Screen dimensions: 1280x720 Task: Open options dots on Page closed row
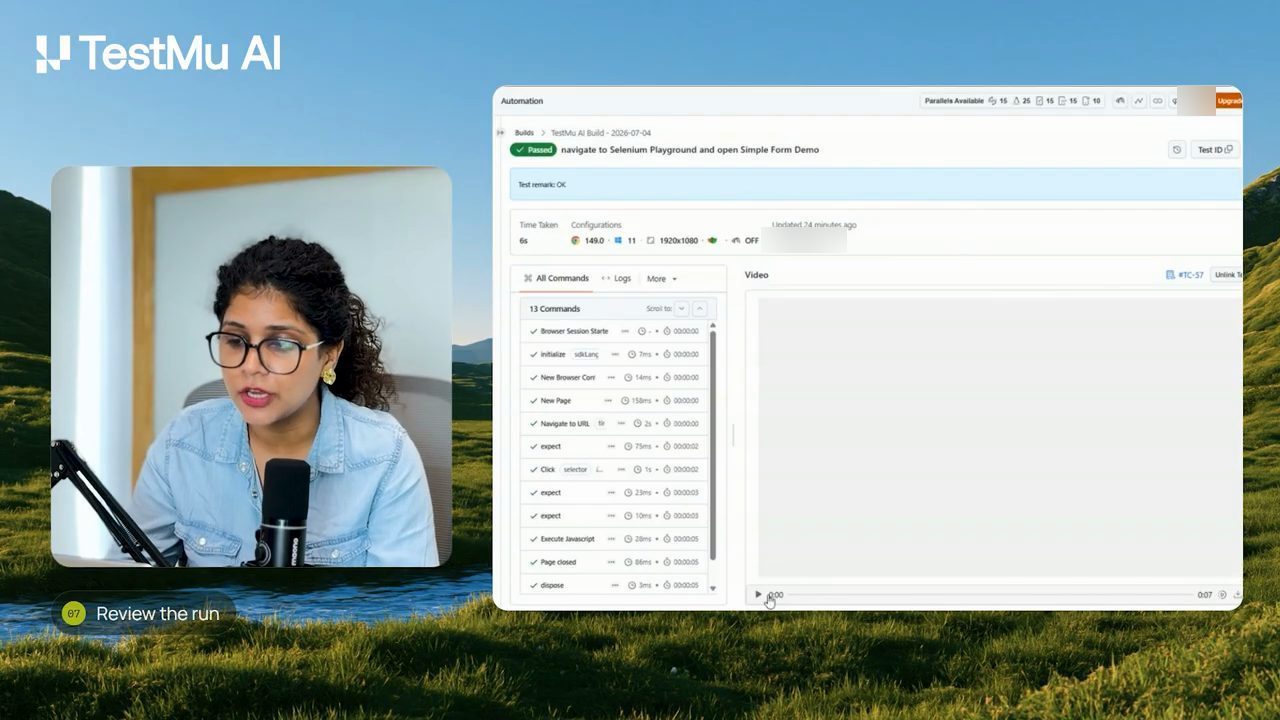coord(611,562)
